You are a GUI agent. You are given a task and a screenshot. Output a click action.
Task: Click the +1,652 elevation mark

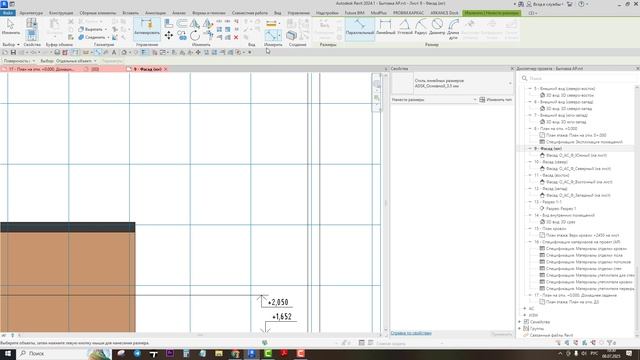tap(282, 317)
